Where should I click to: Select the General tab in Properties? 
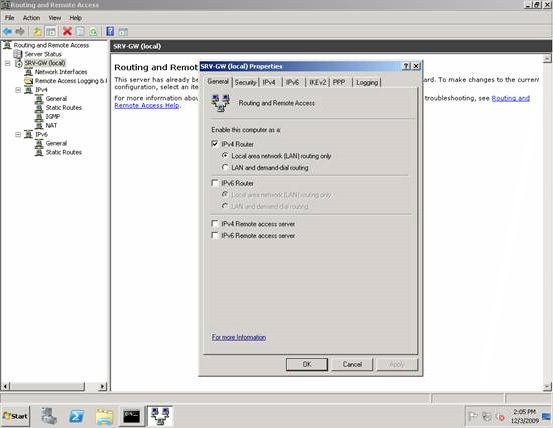[218, 81]
